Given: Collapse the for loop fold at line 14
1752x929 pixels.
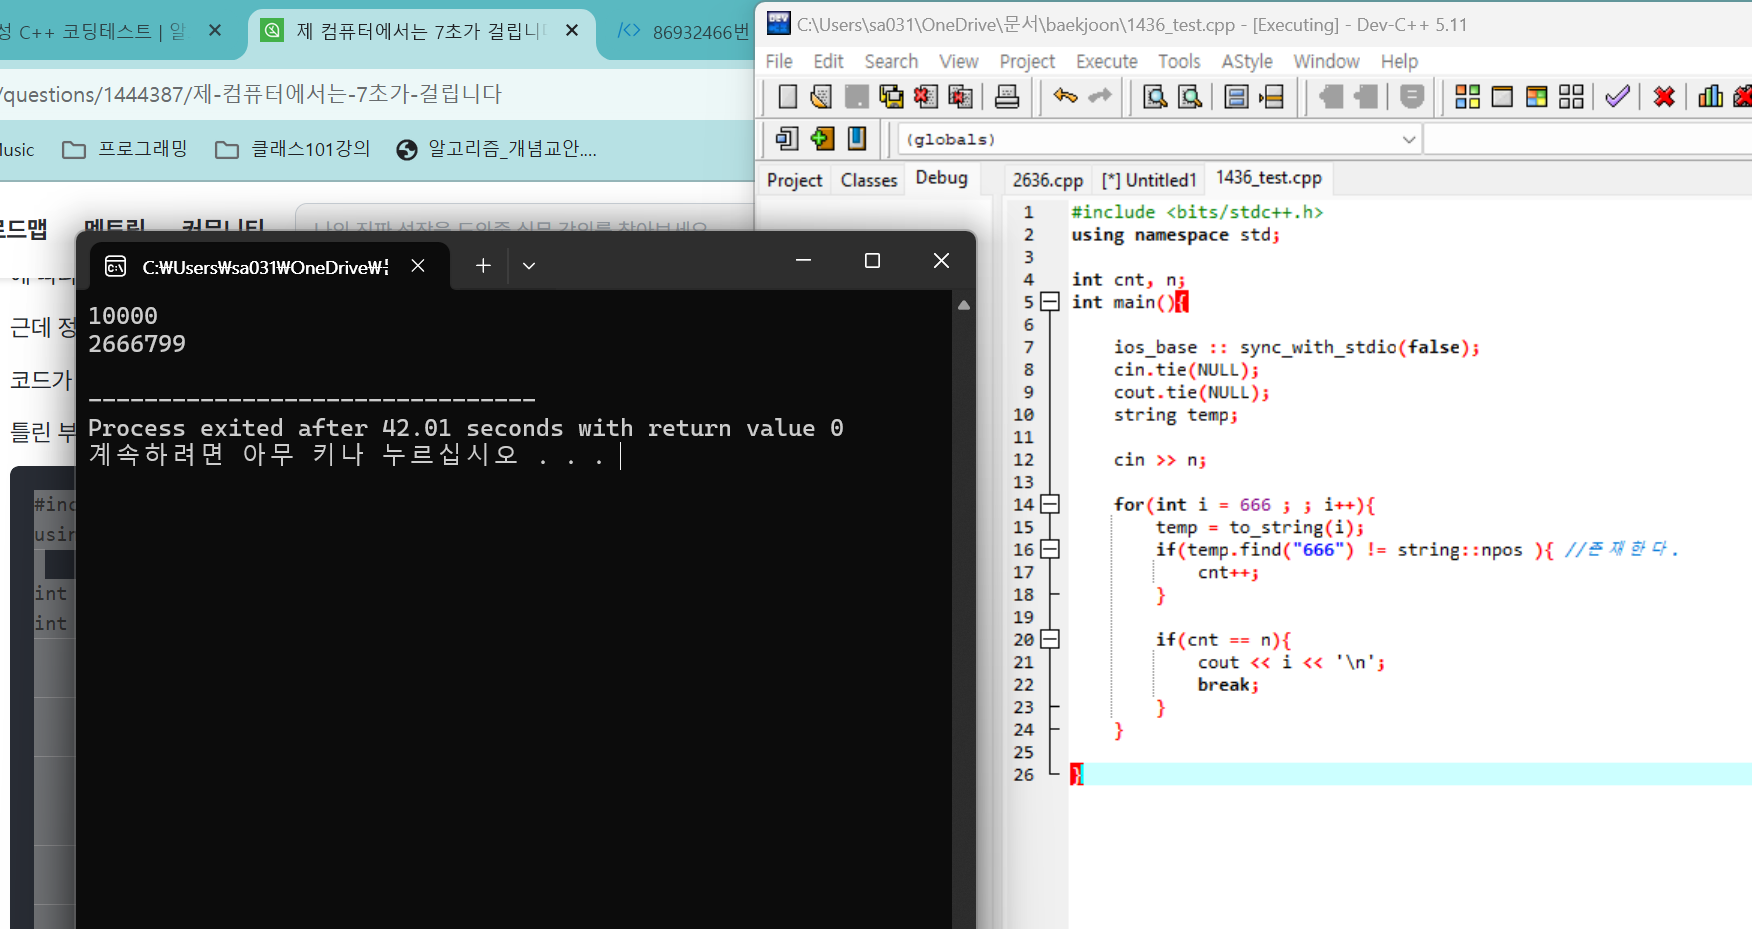Looking at the screenshot, I should (1049, 504).
